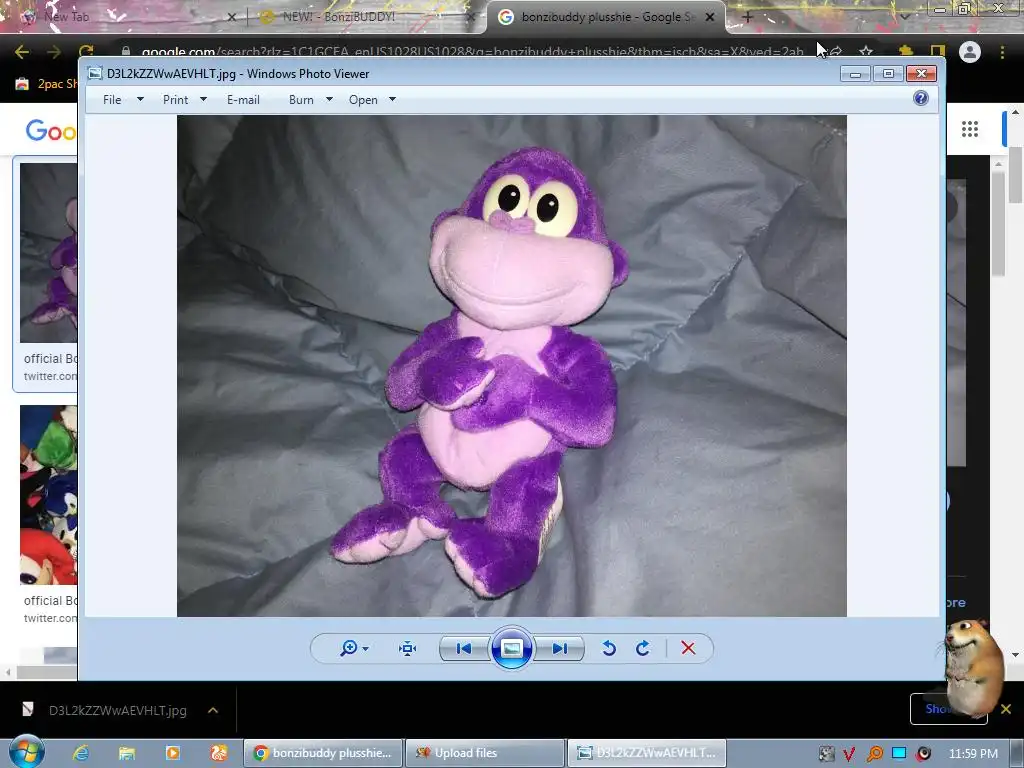
Task: Click the clock showing 11:59 PM
Action: (973, 754)
